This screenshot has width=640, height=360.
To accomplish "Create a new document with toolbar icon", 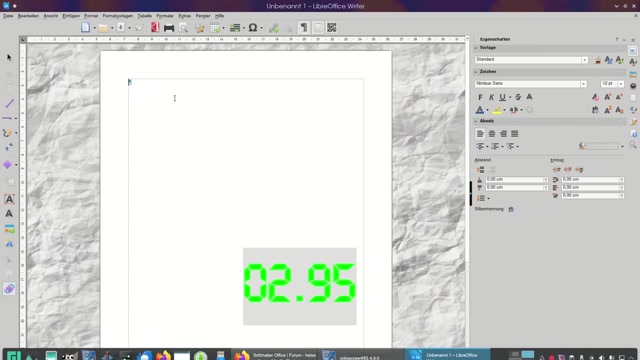I will (85, 27).
